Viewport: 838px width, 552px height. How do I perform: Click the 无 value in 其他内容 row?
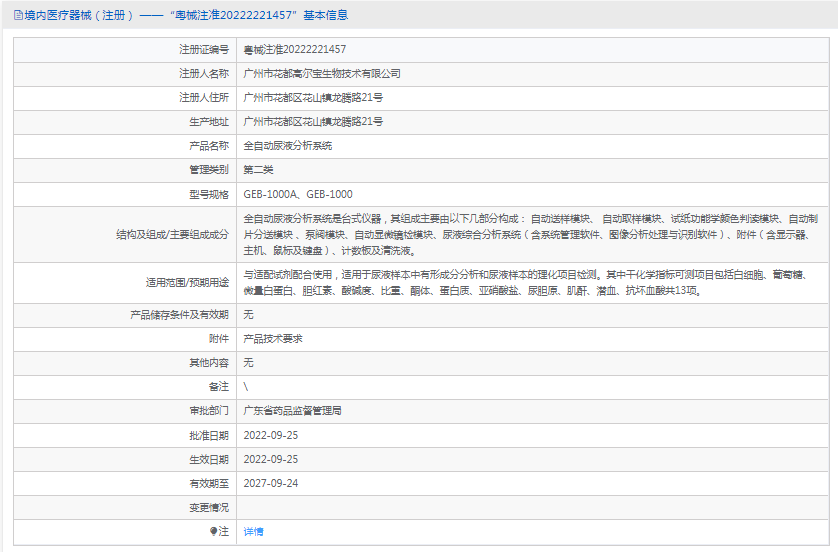coord(249,362)
